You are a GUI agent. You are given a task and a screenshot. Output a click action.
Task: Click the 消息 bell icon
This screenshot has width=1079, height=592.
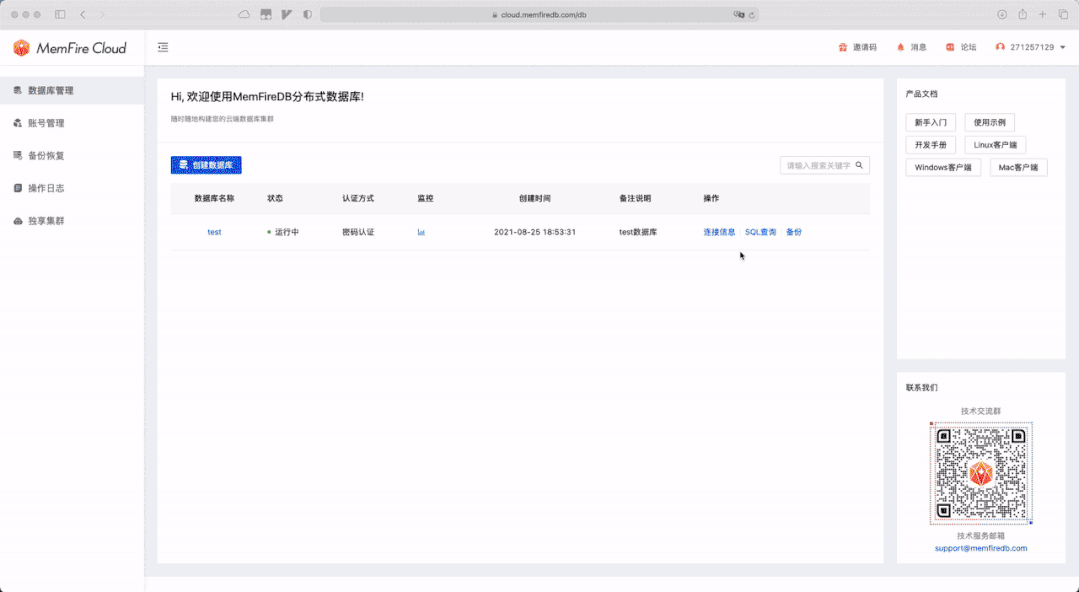[901, 47]
